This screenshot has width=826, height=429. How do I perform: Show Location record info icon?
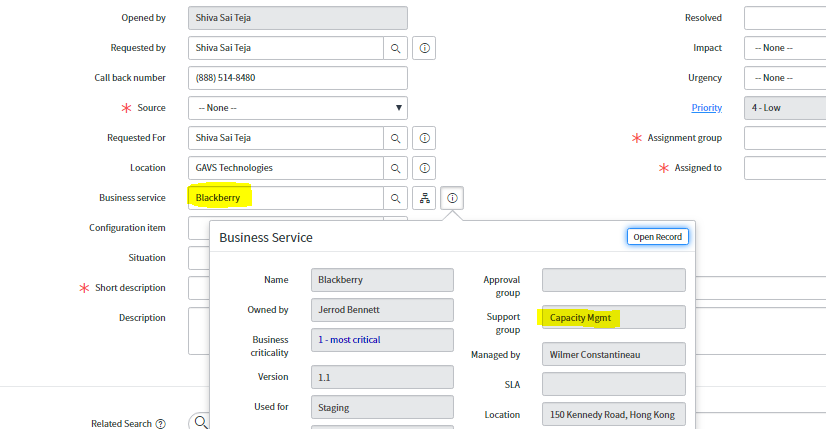click(424, 168)
